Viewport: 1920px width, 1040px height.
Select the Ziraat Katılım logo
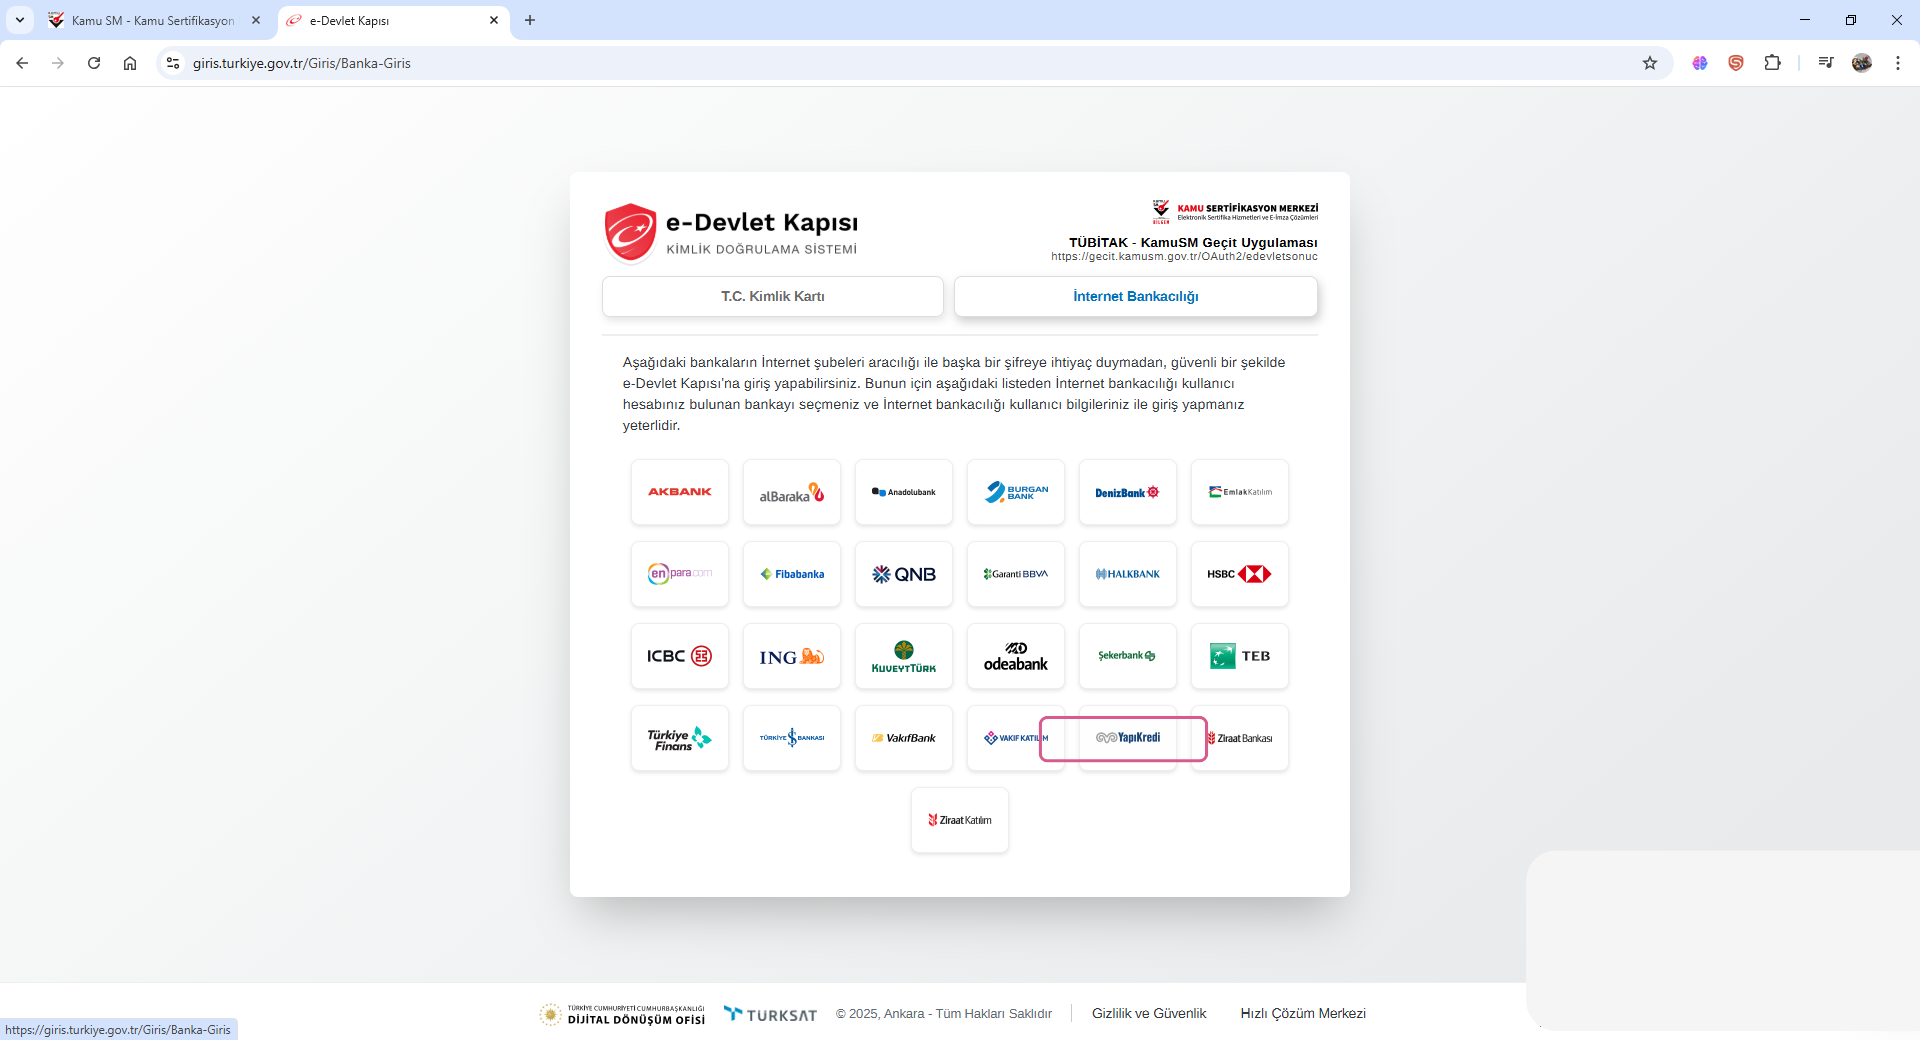click(960, 820)
